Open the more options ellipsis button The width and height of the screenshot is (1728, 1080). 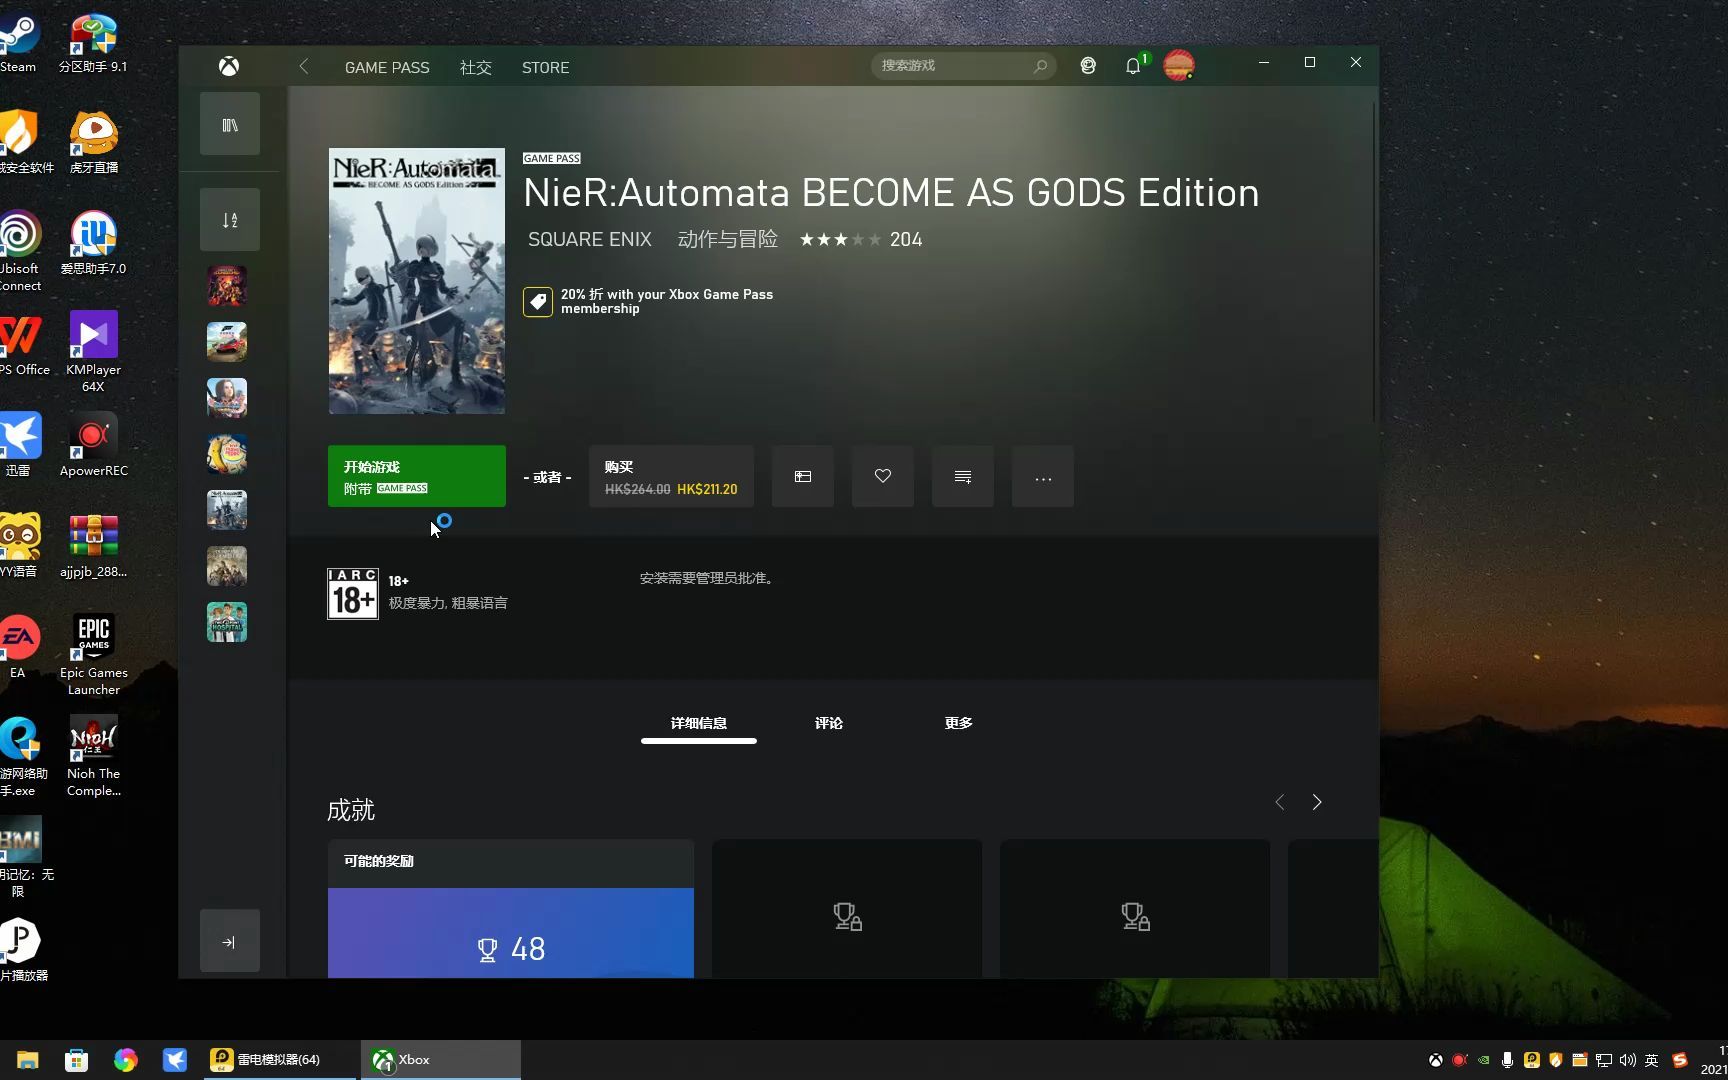point(1043,476)
